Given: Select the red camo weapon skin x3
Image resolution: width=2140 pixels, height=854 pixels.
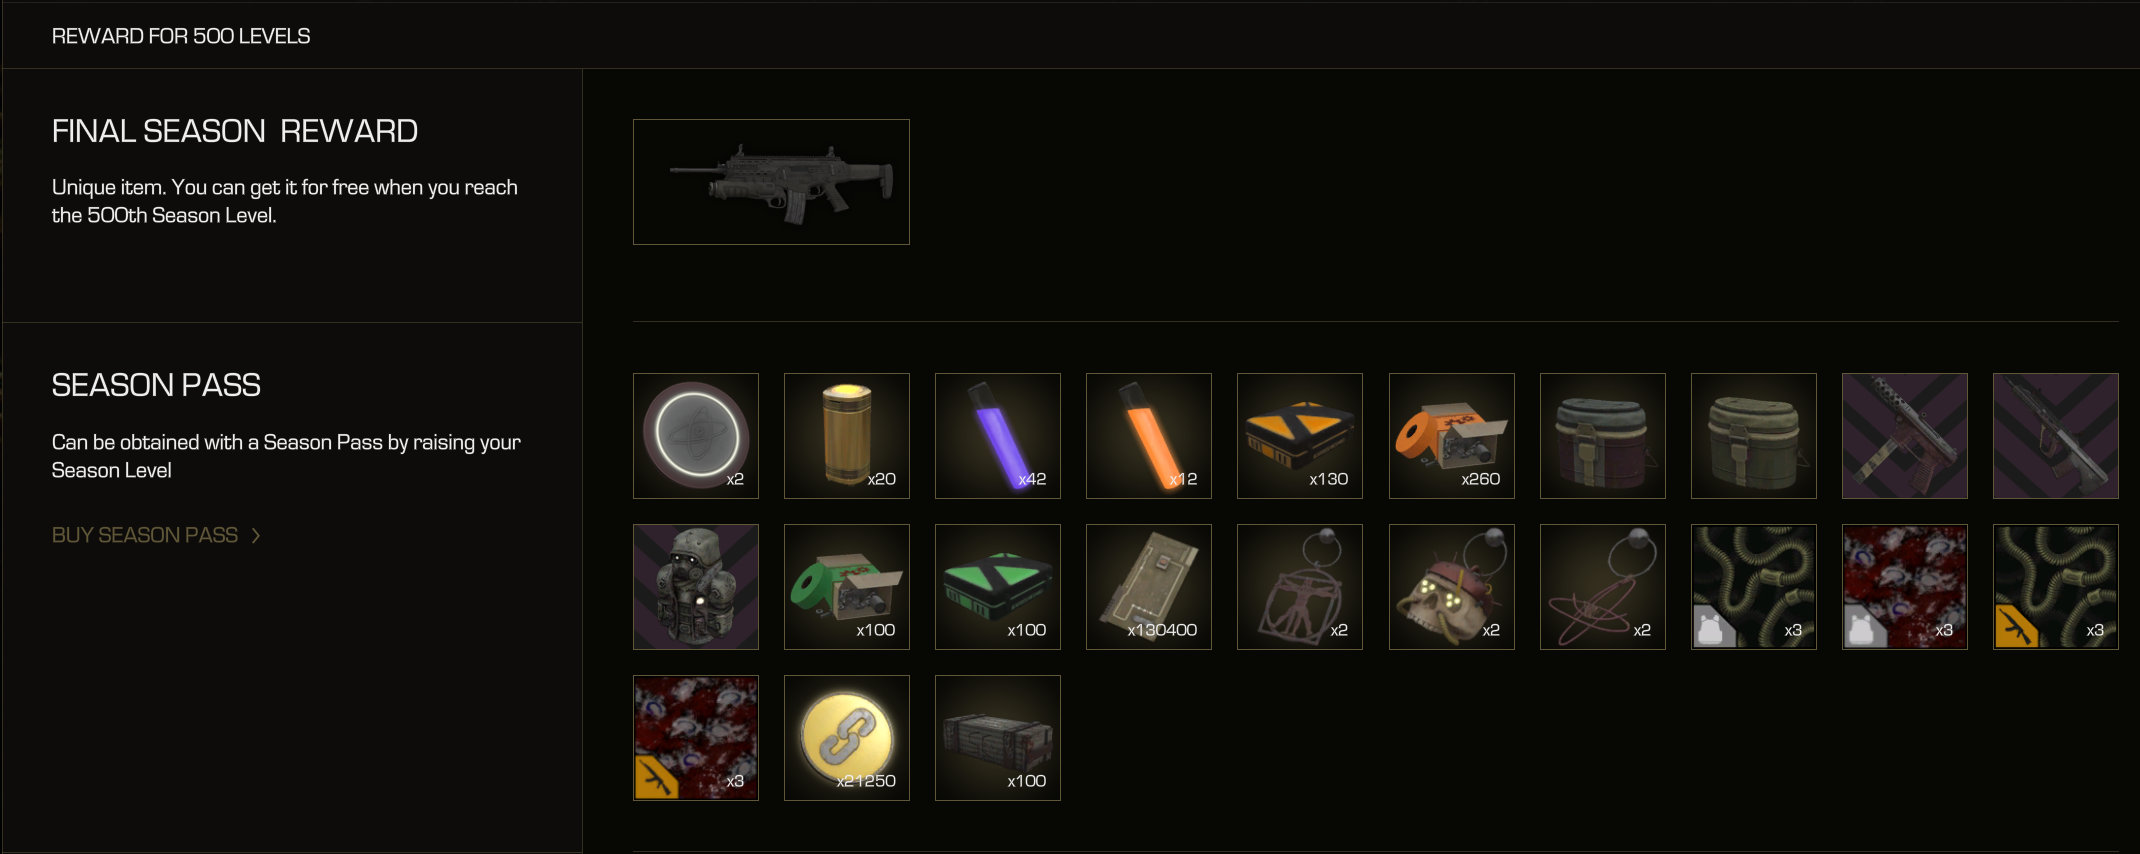Looking at the screenshot, I should (696, 738).
